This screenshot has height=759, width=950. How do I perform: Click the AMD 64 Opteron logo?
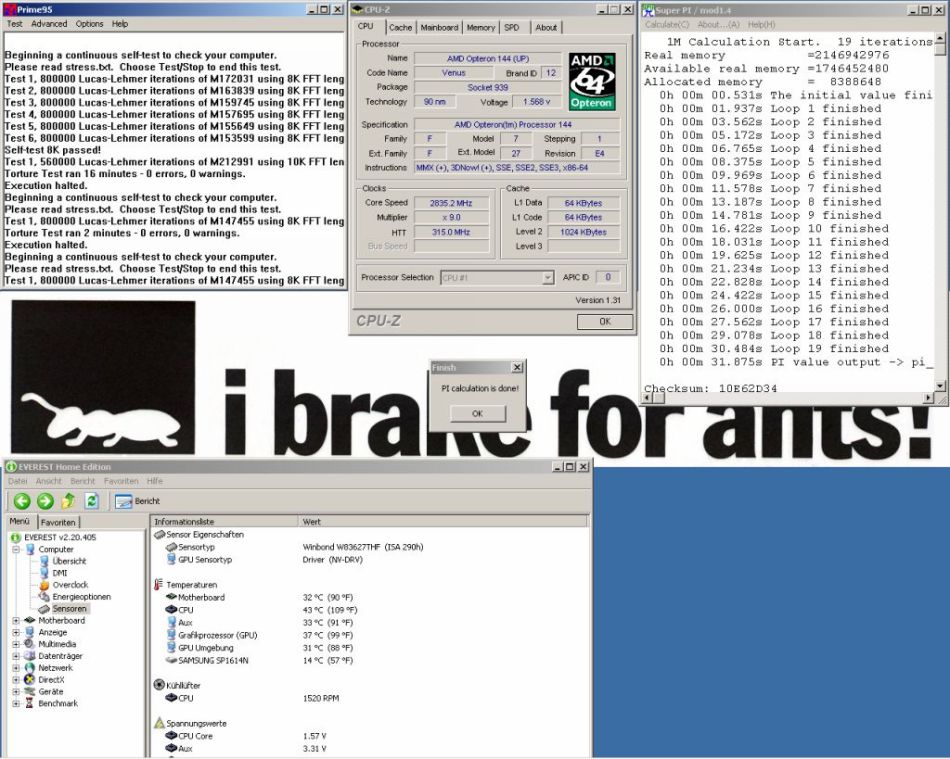592,81
